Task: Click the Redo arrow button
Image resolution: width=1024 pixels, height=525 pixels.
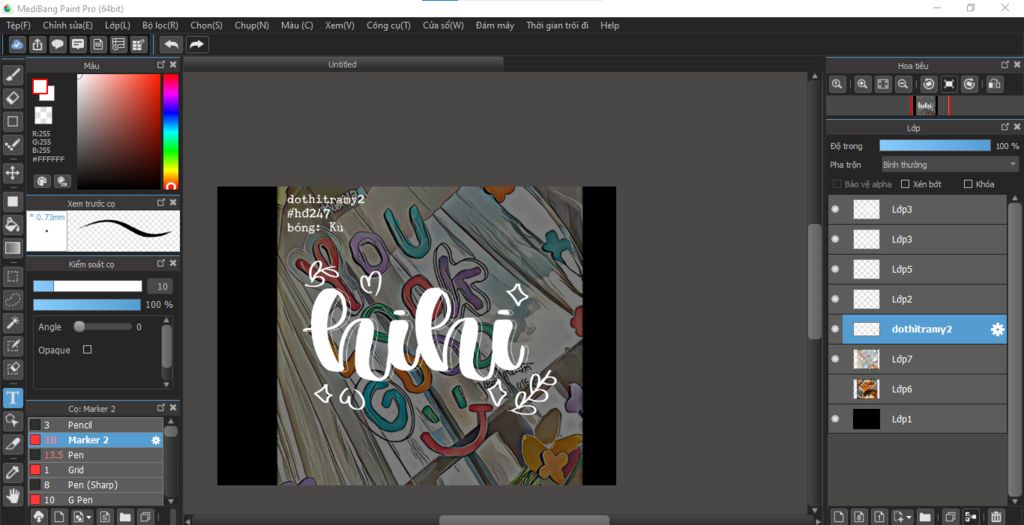Action: click(x=196, y=44)
